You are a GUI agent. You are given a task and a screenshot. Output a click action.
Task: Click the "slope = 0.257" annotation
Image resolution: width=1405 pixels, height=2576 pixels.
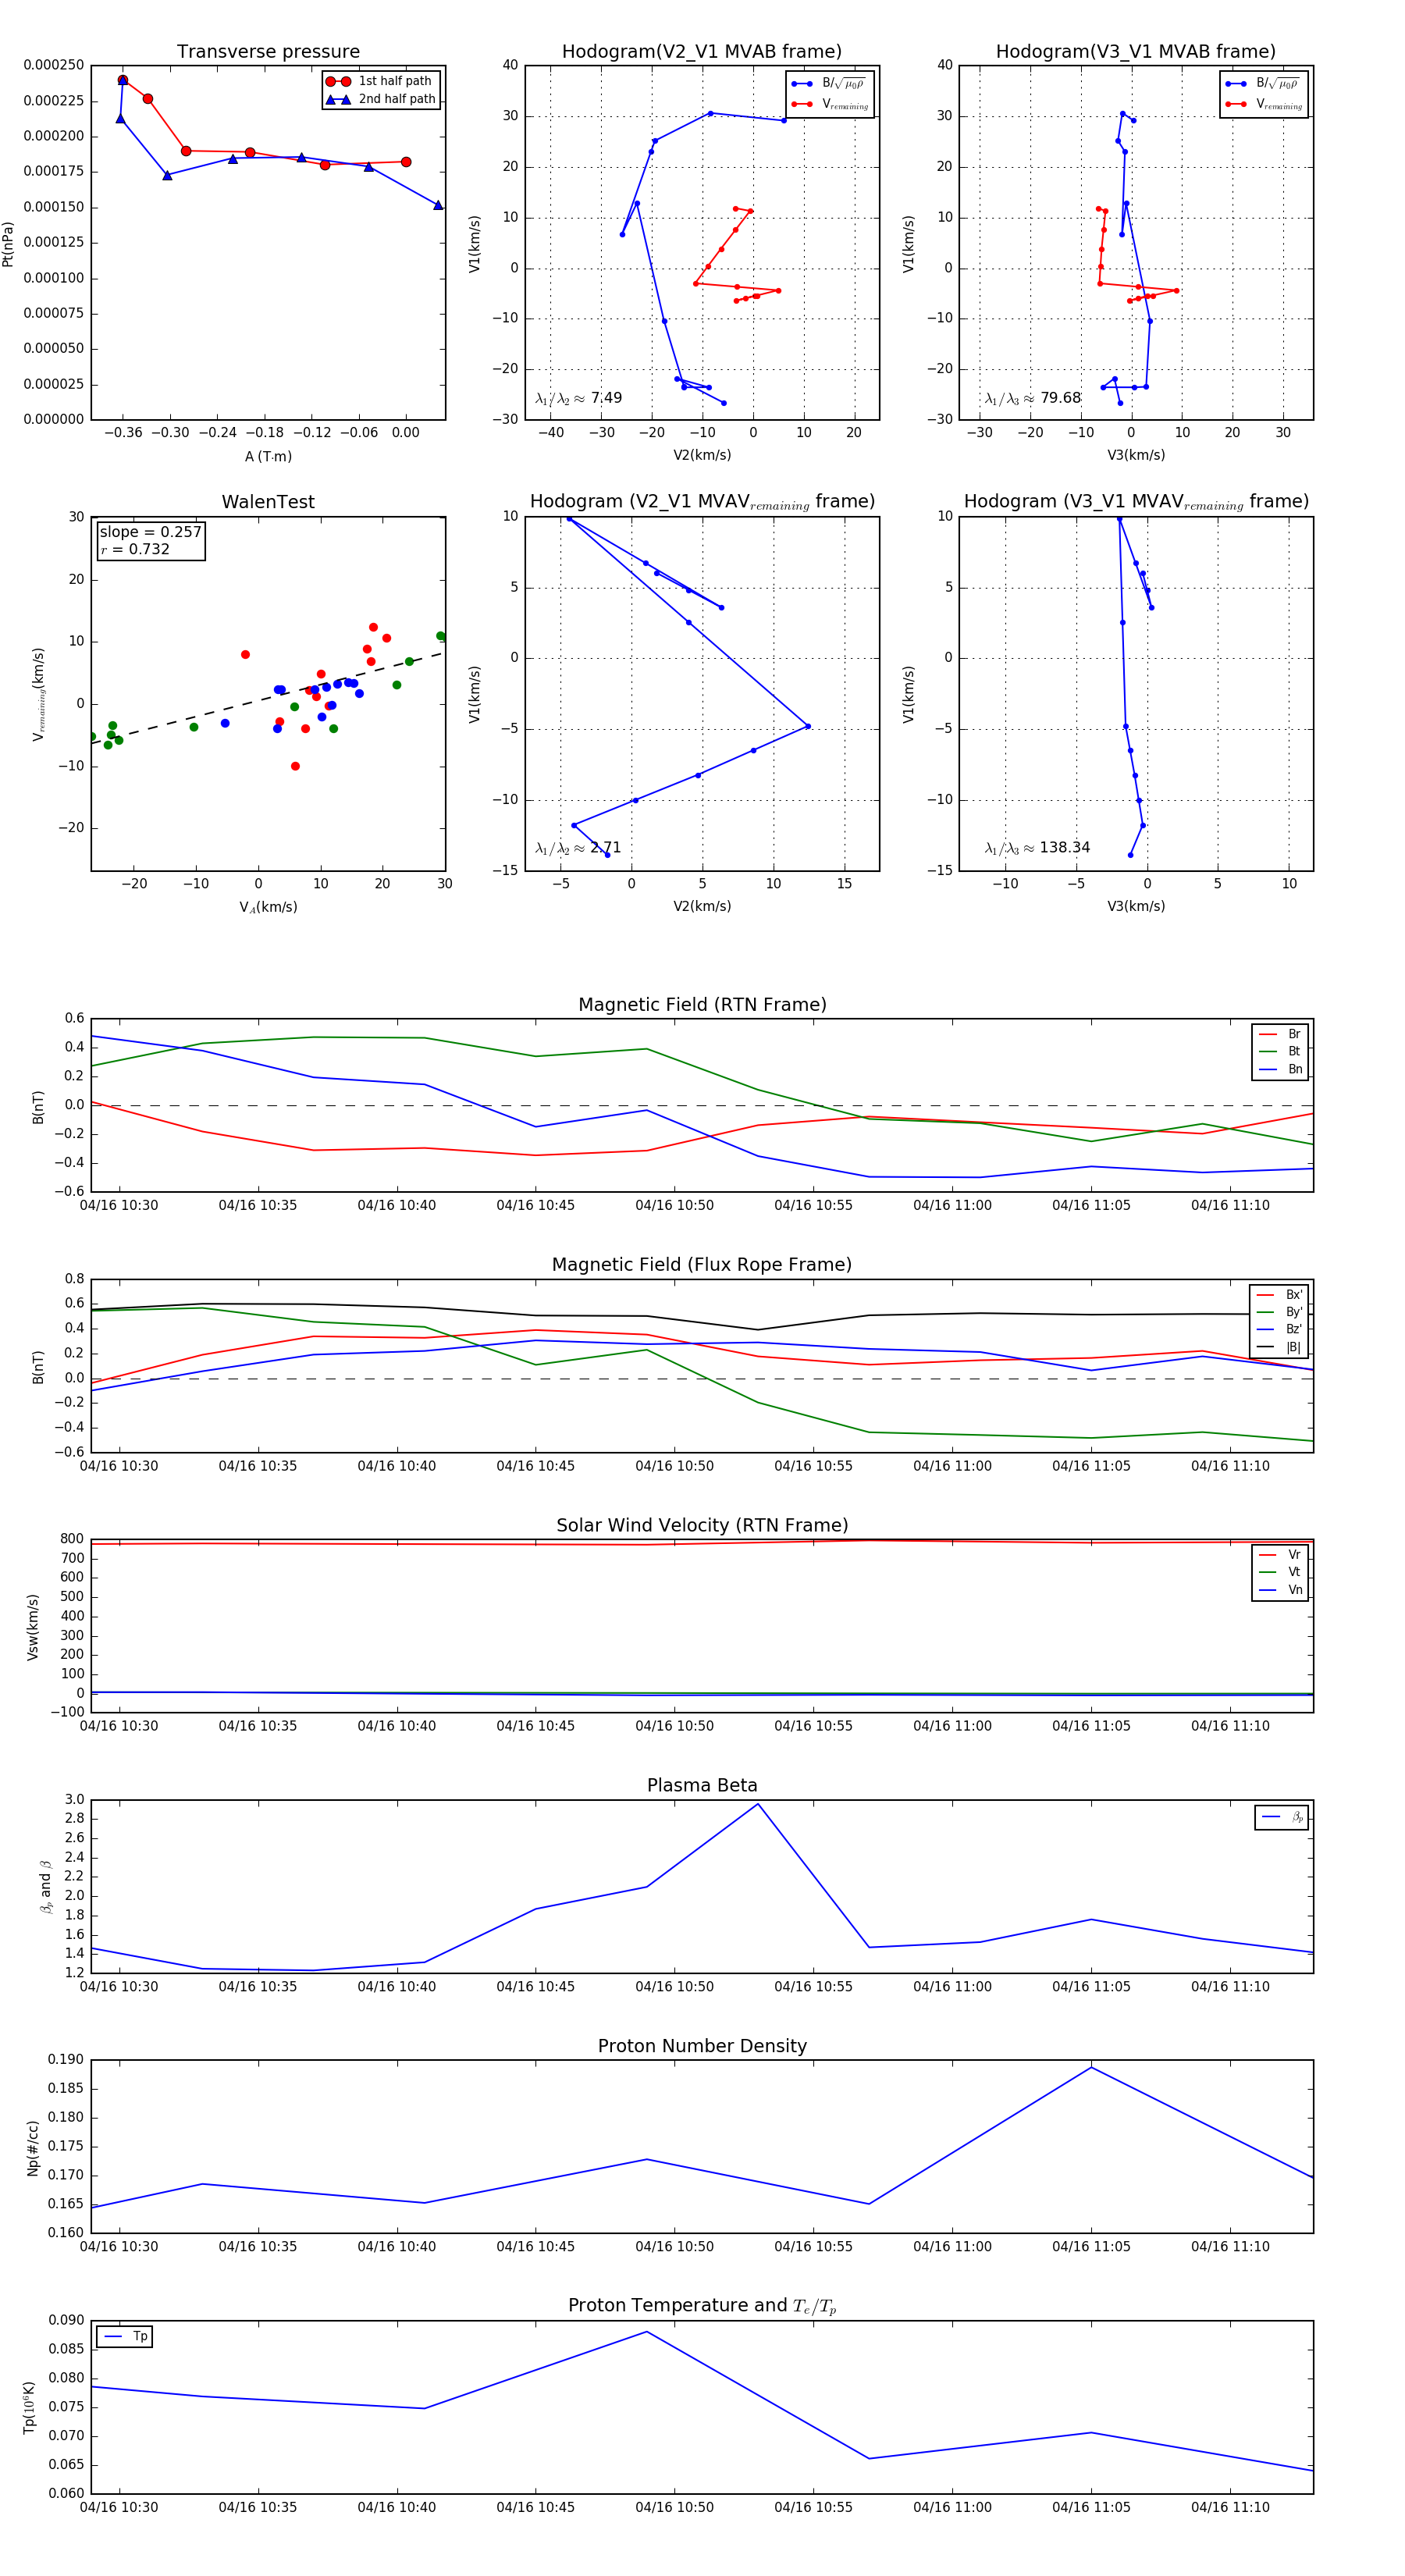(150, 532)
